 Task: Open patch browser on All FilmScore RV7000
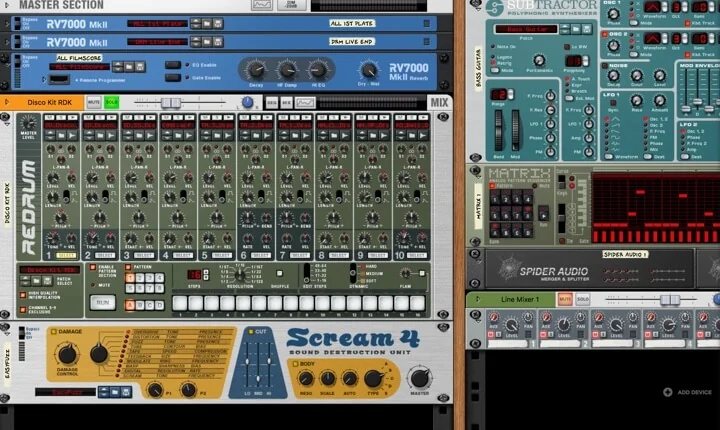(x=129, y=67)
